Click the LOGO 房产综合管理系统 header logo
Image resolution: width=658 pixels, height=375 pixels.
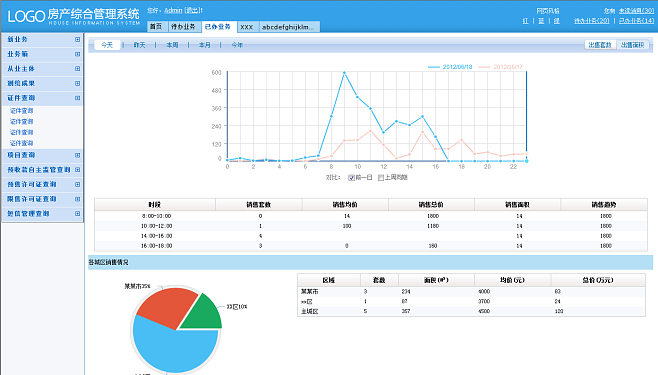[x=73, y=16]
